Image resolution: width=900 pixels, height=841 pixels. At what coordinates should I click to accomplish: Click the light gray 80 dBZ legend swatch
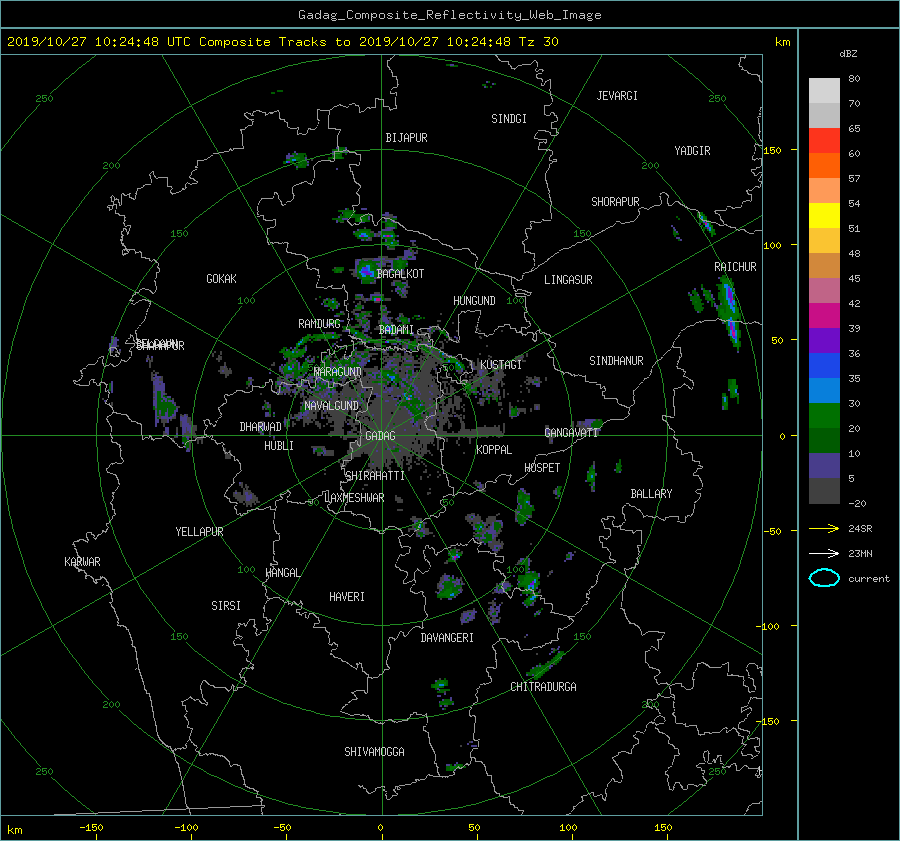coord(824,90)
